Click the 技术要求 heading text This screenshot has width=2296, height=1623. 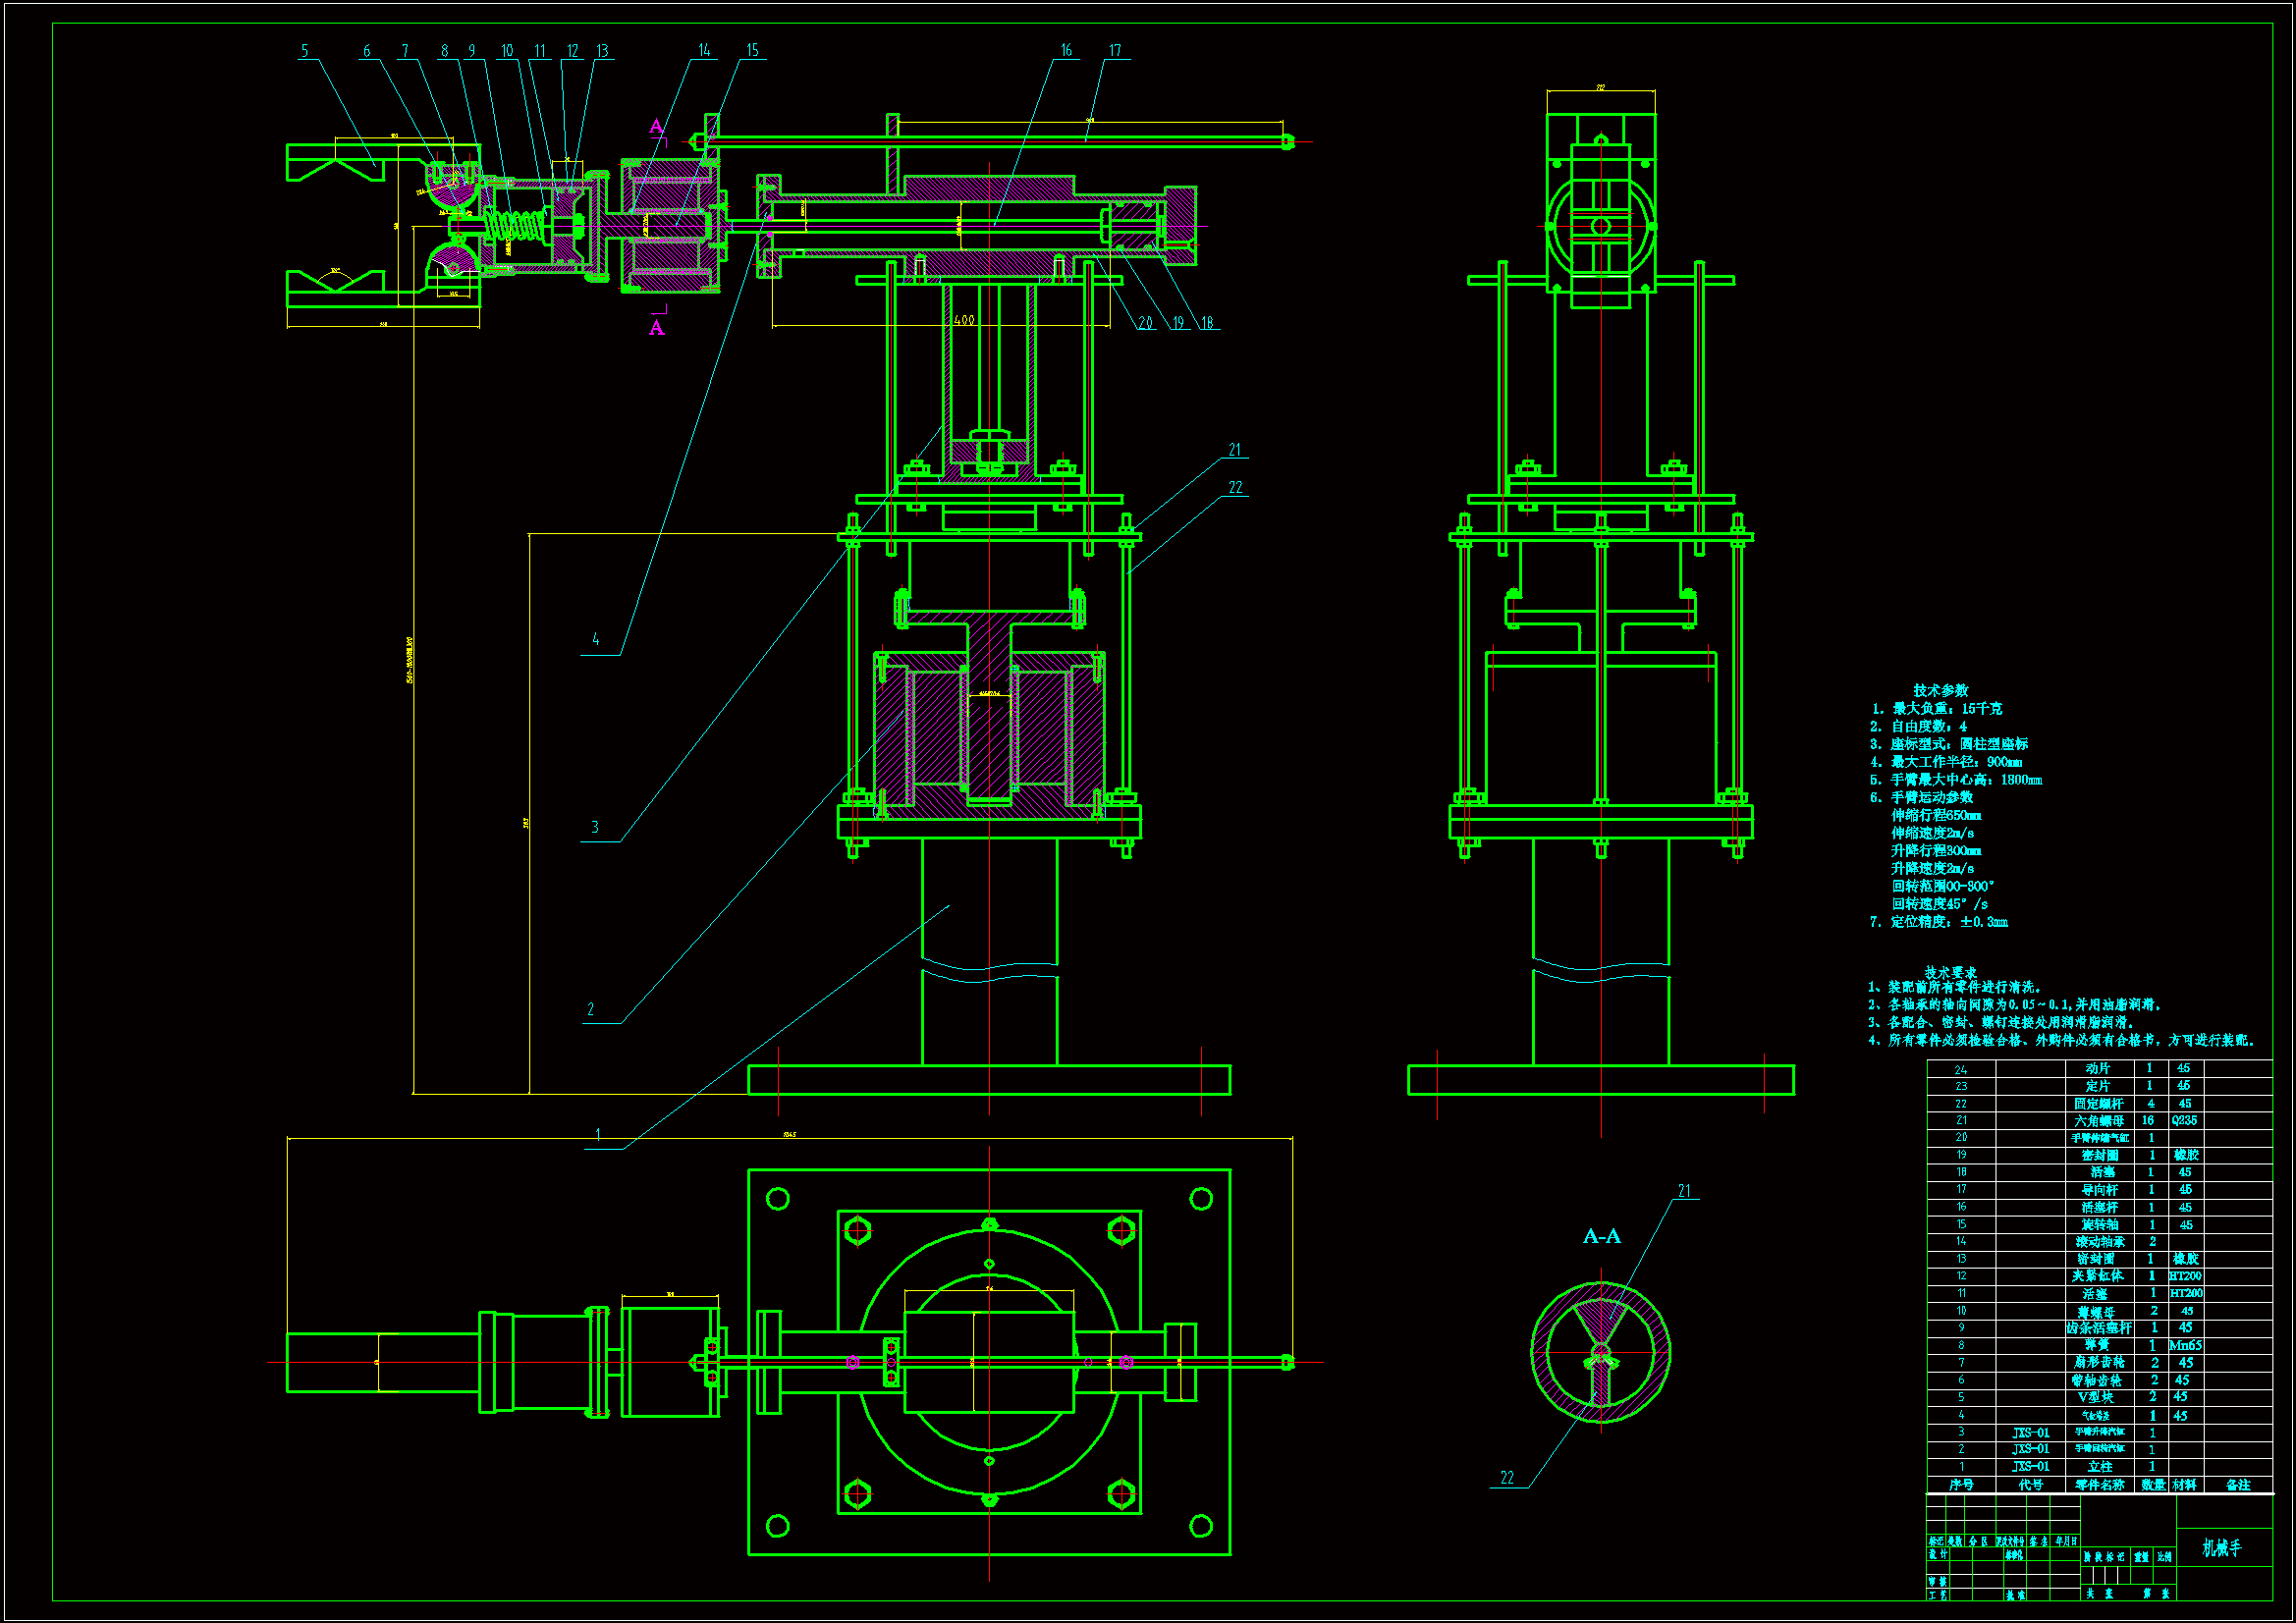[x=1951, y=972]
